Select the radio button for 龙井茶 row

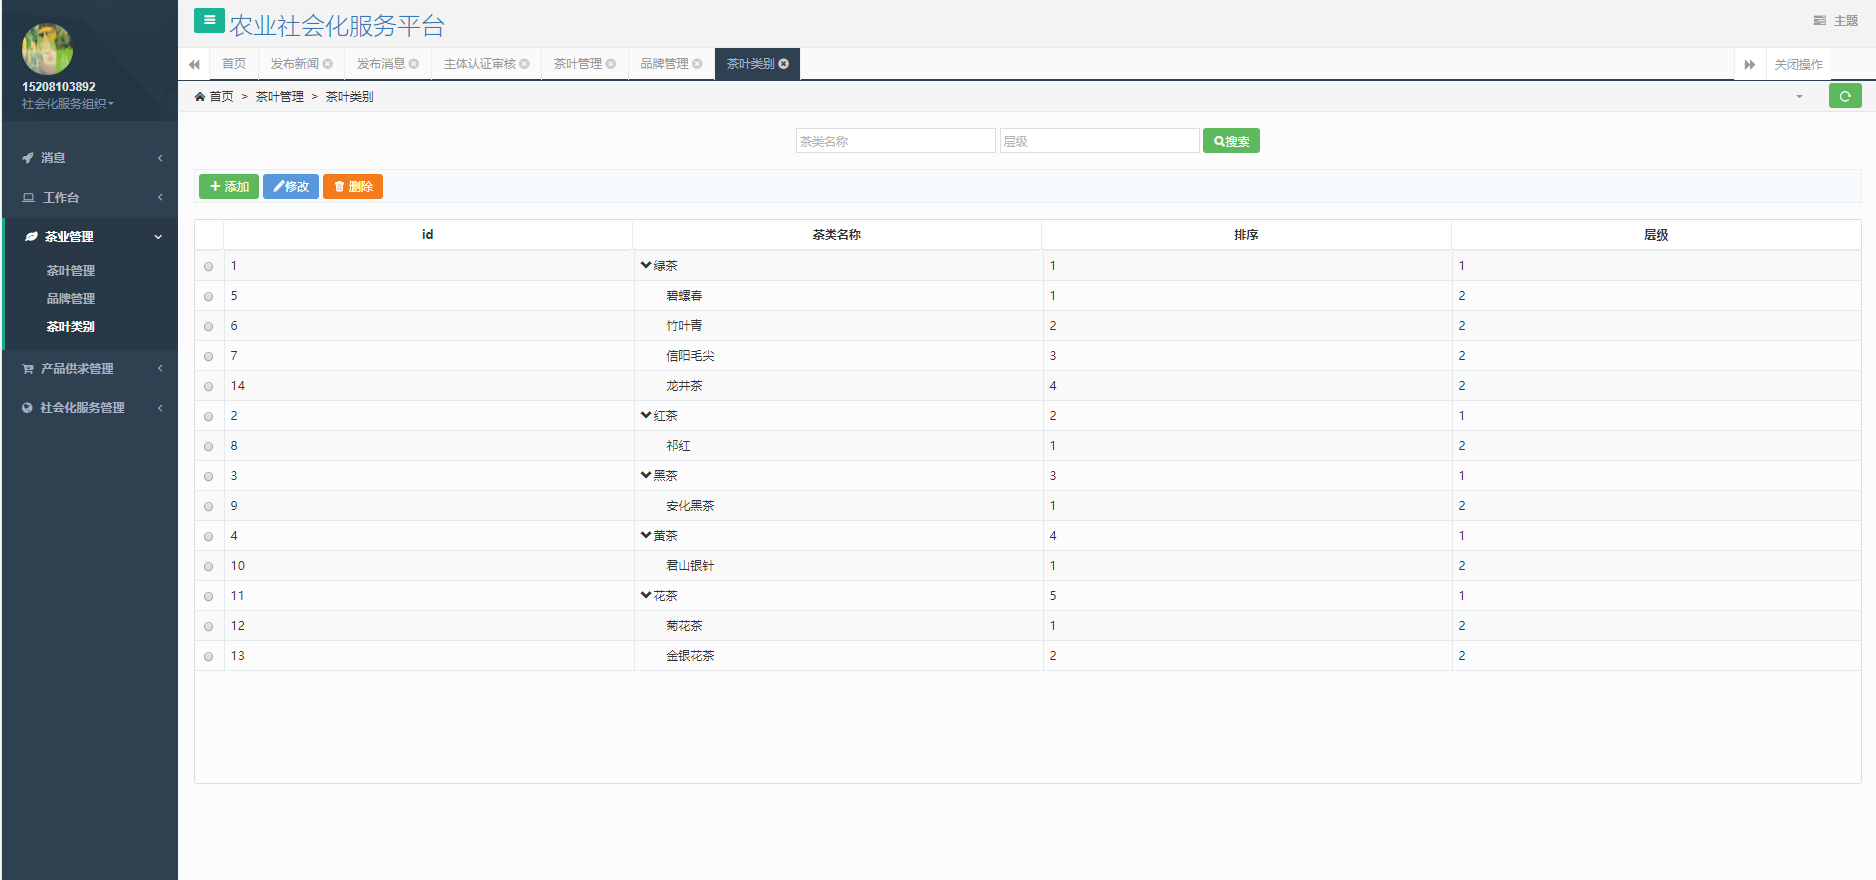click(x=209, y=386)
